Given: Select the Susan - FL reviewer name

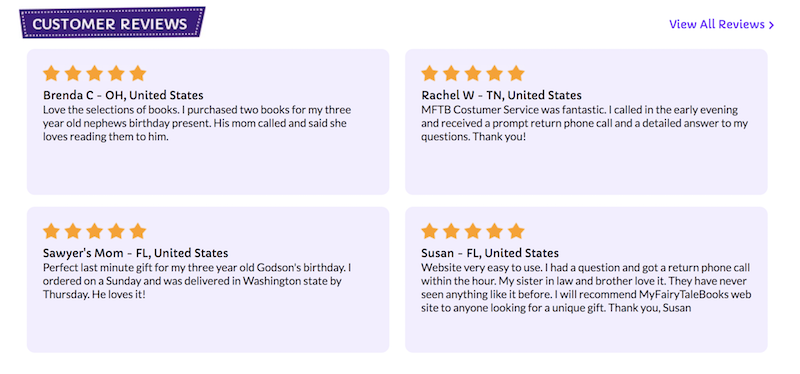Looking at the screenshot, I should tap(490, 253).
